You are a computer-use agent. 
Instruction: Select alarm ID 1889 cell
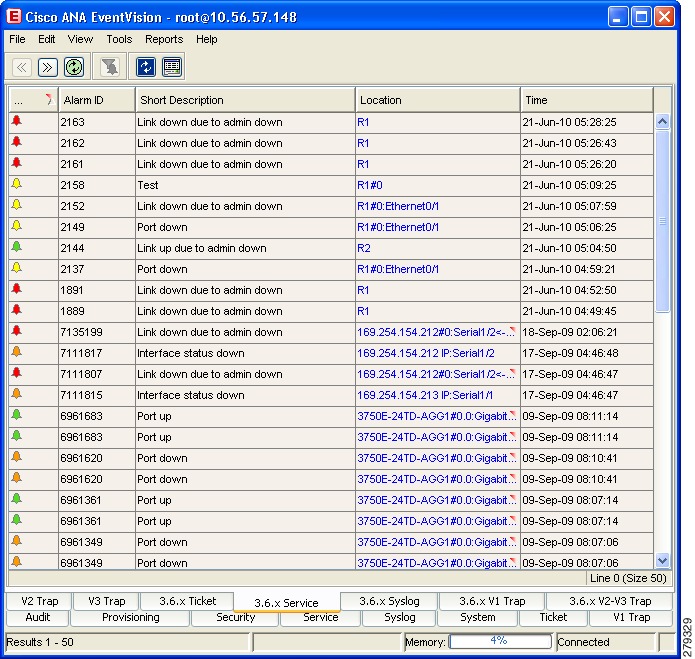[x=97, y=311]
